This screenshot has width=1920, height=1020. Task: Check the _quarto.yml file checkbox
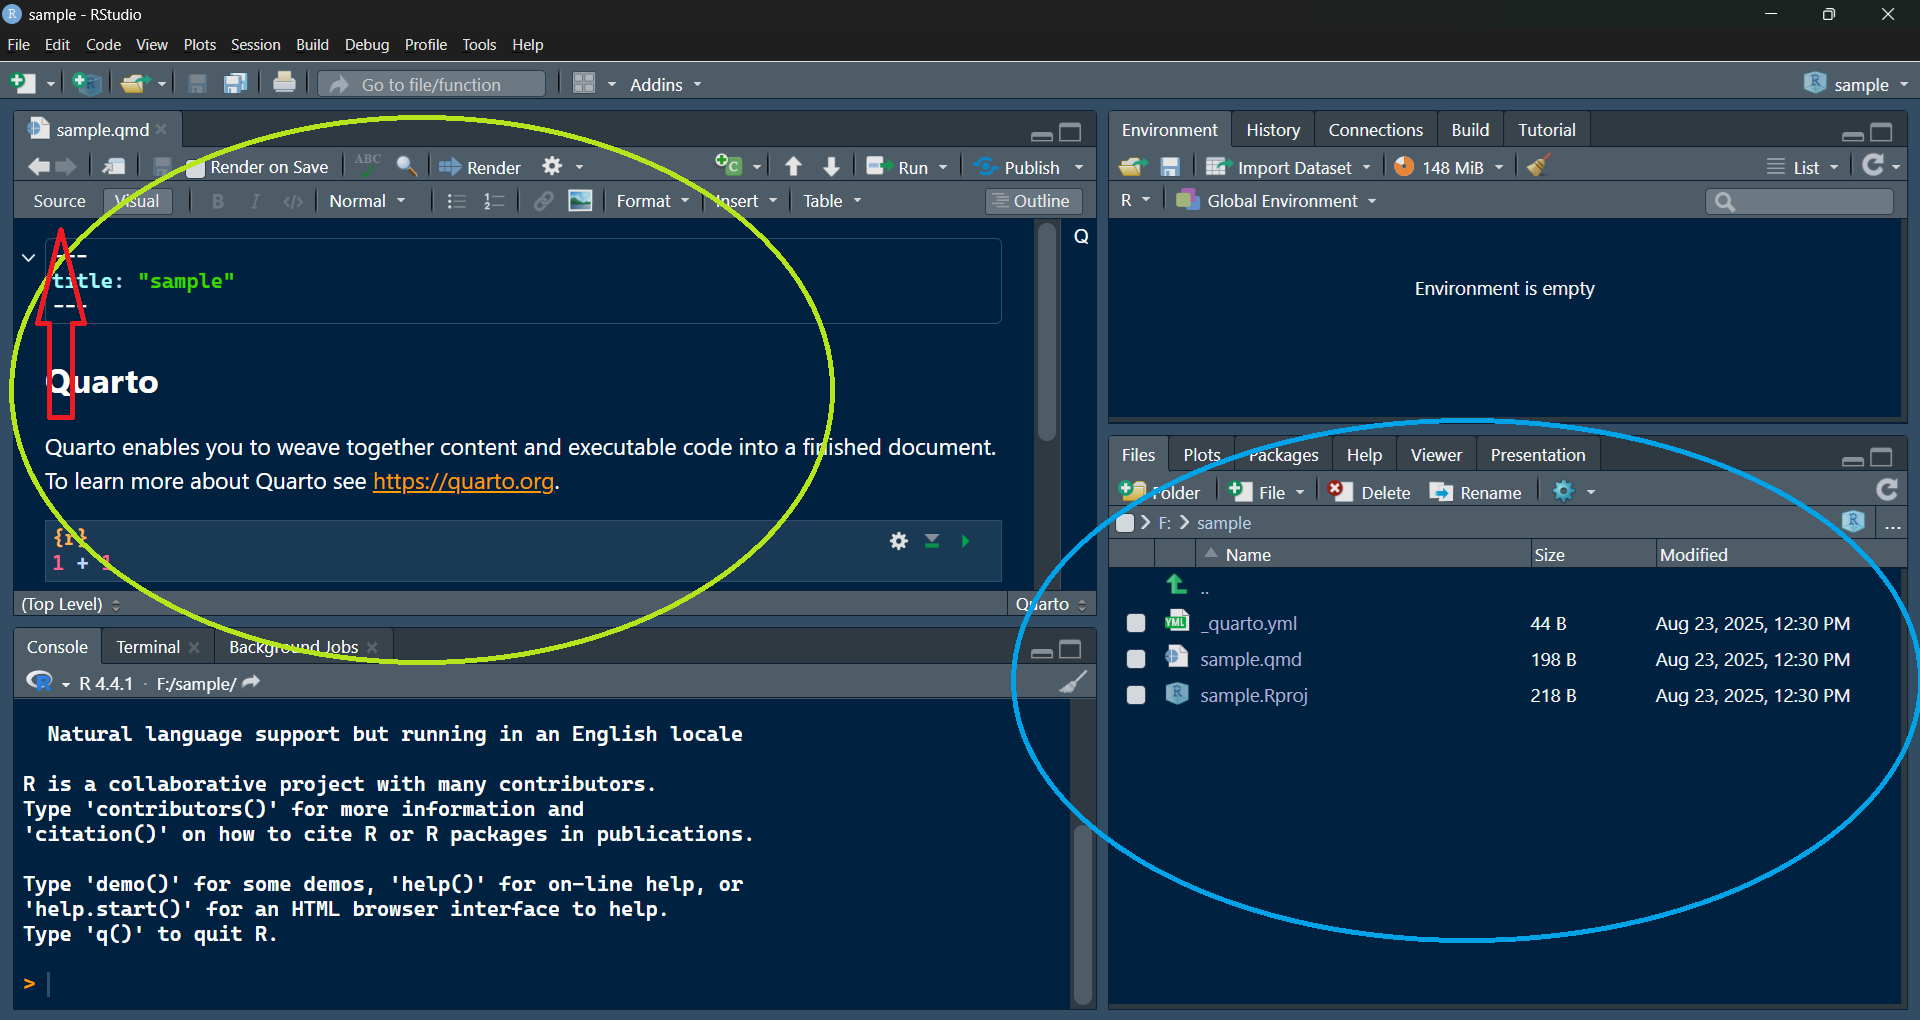pos(1136,623)
